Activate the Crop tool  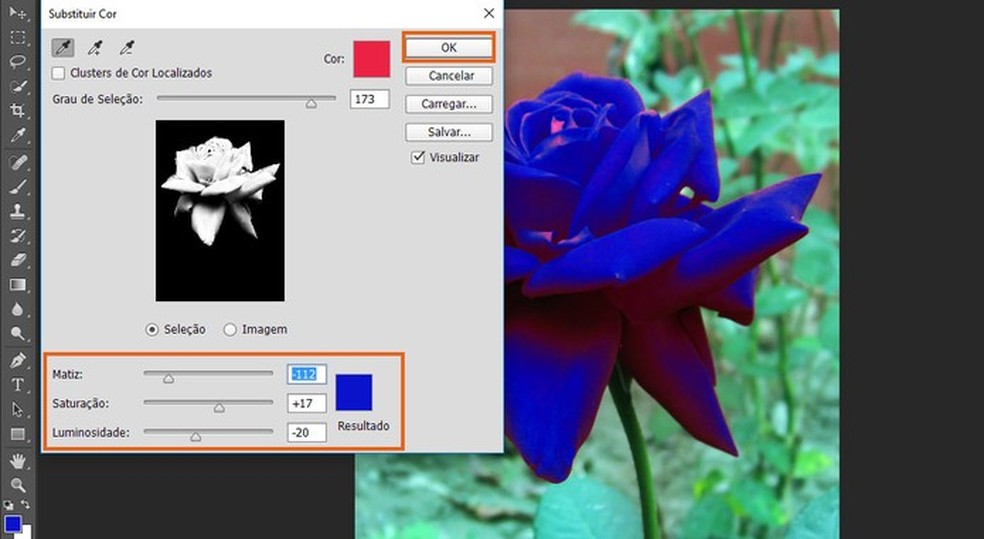pos(18,110)
